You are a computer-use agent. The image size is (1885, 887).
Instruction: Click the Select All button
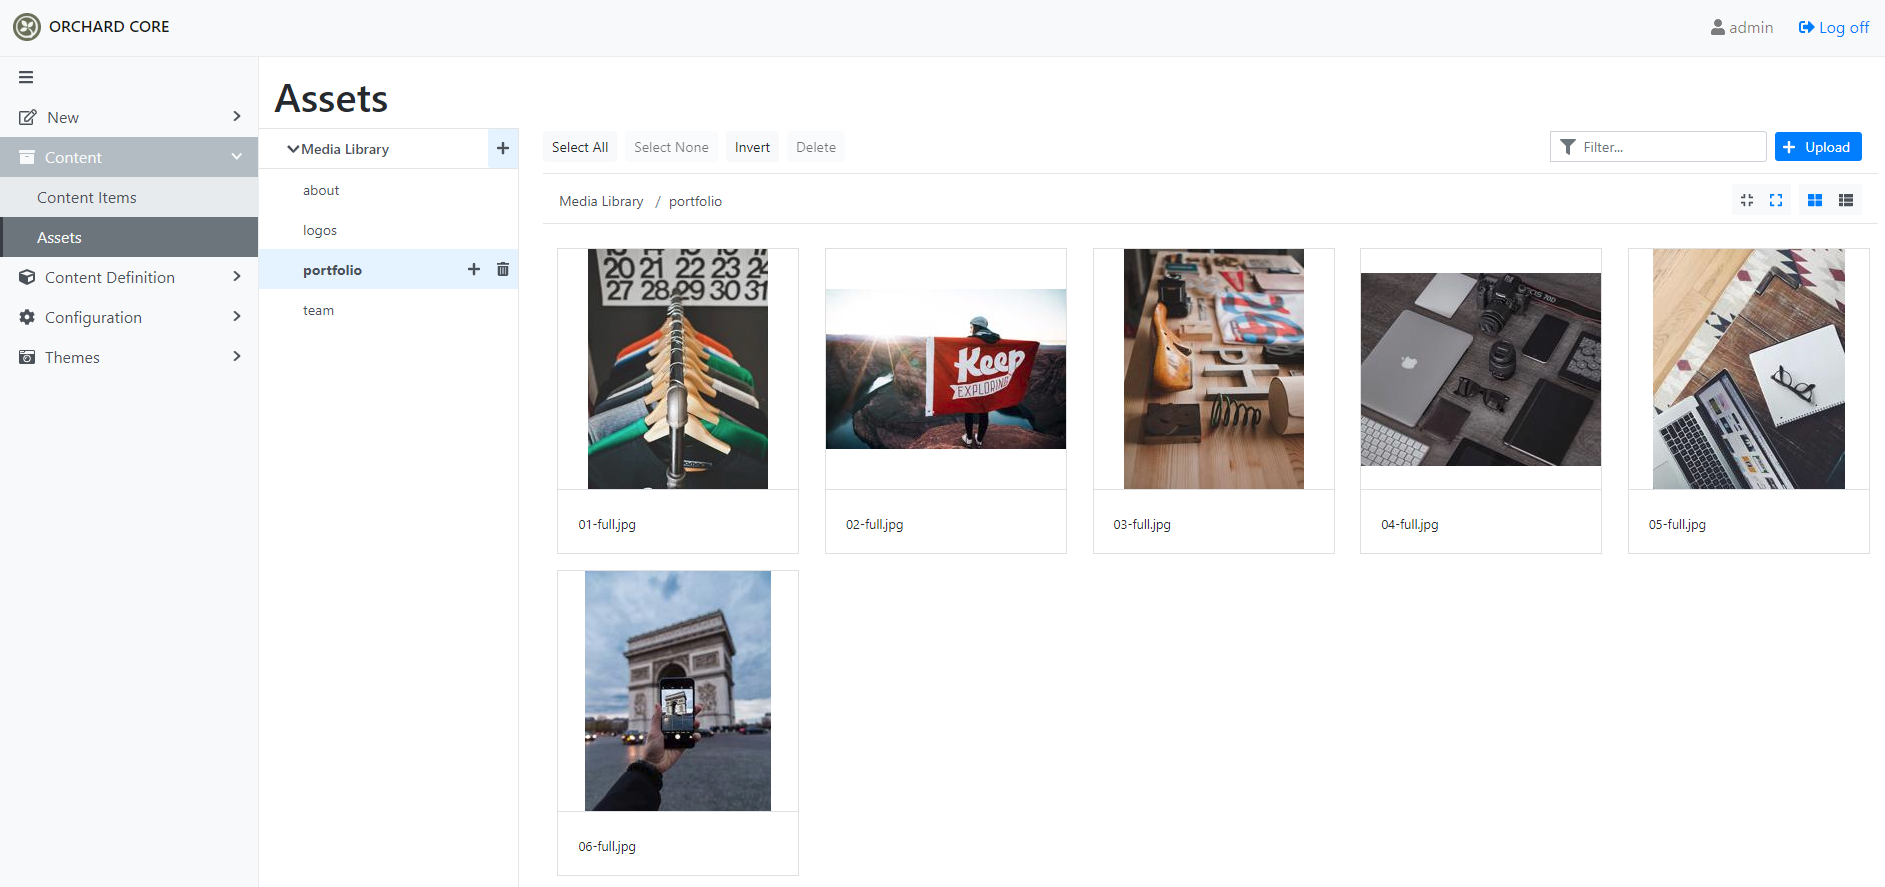click(x=580, y=147)
